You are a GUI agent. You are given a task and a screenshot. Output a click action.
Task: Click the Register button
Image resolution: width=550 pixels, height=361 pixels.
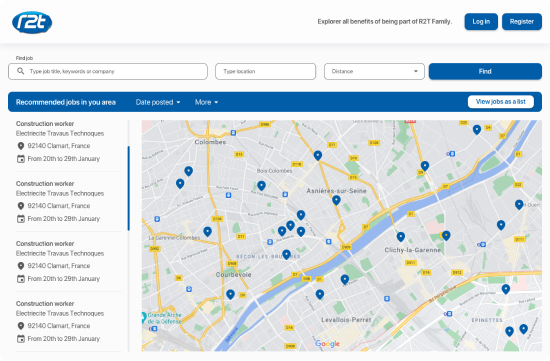click(x=522, y=21)
